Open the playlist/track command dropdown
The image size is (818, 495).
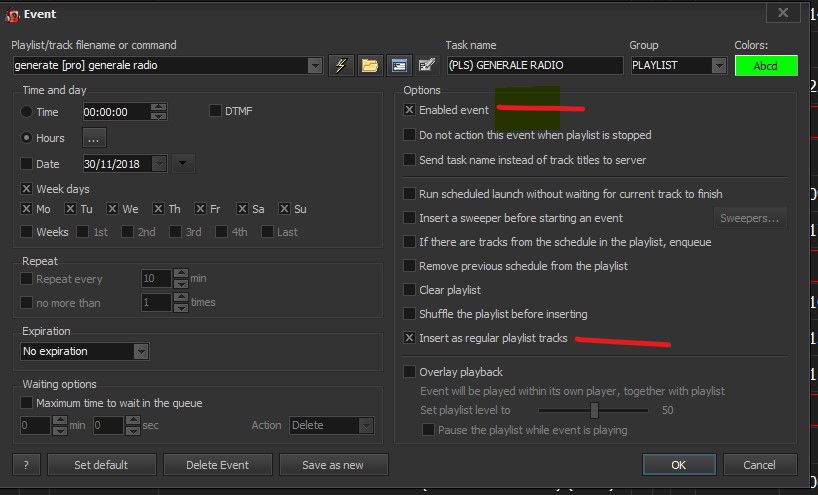(x=315, y=65)
